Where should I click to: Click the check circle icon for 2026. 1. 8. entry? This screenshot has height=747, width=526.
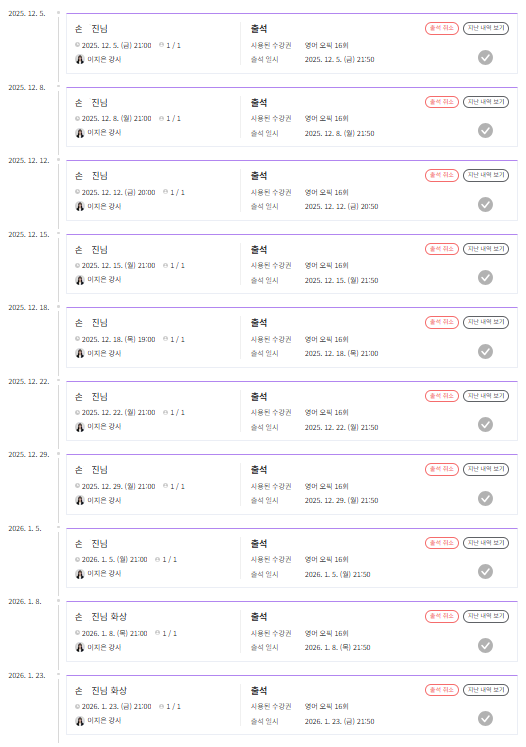(485, 646)
